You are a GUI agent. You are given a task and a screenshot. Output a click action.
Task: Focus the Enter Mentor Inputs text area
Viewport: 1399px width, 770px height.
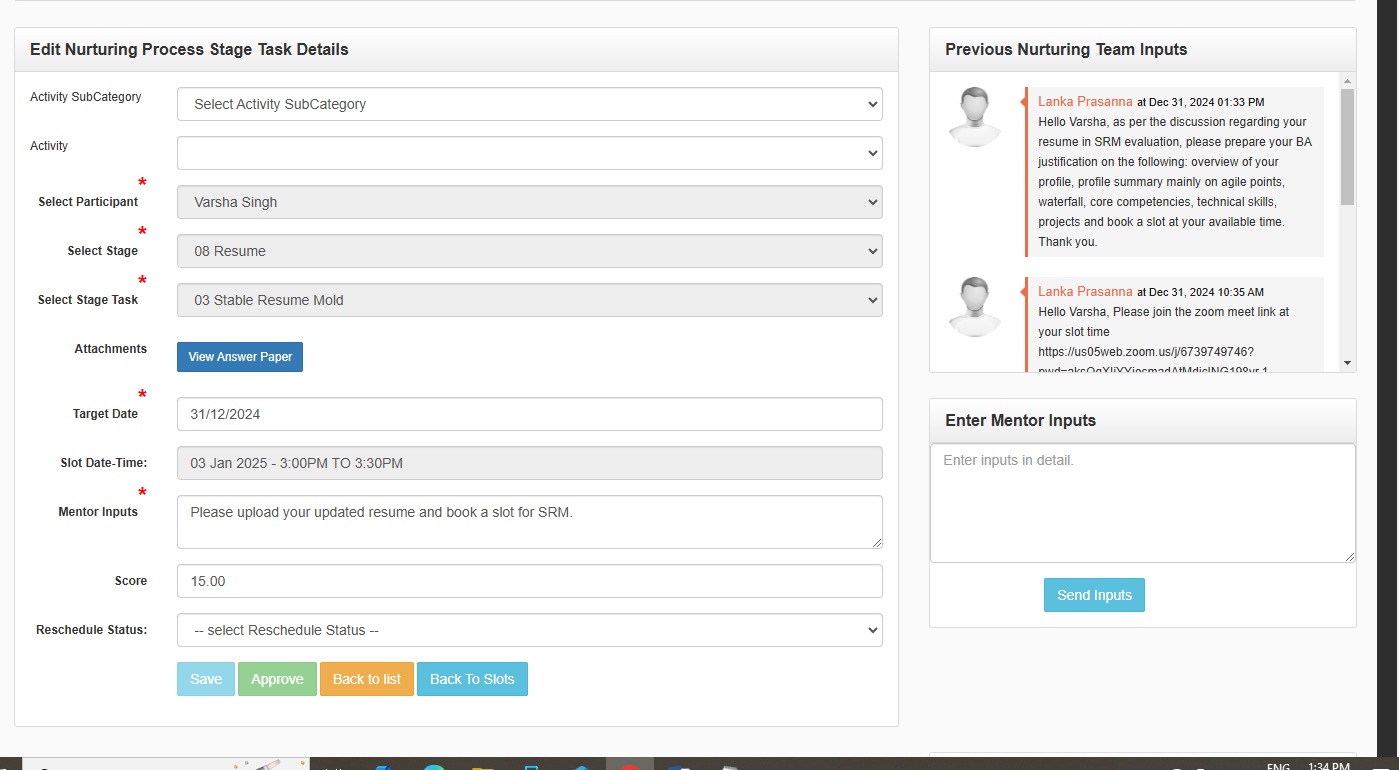tap(1142, 503)
